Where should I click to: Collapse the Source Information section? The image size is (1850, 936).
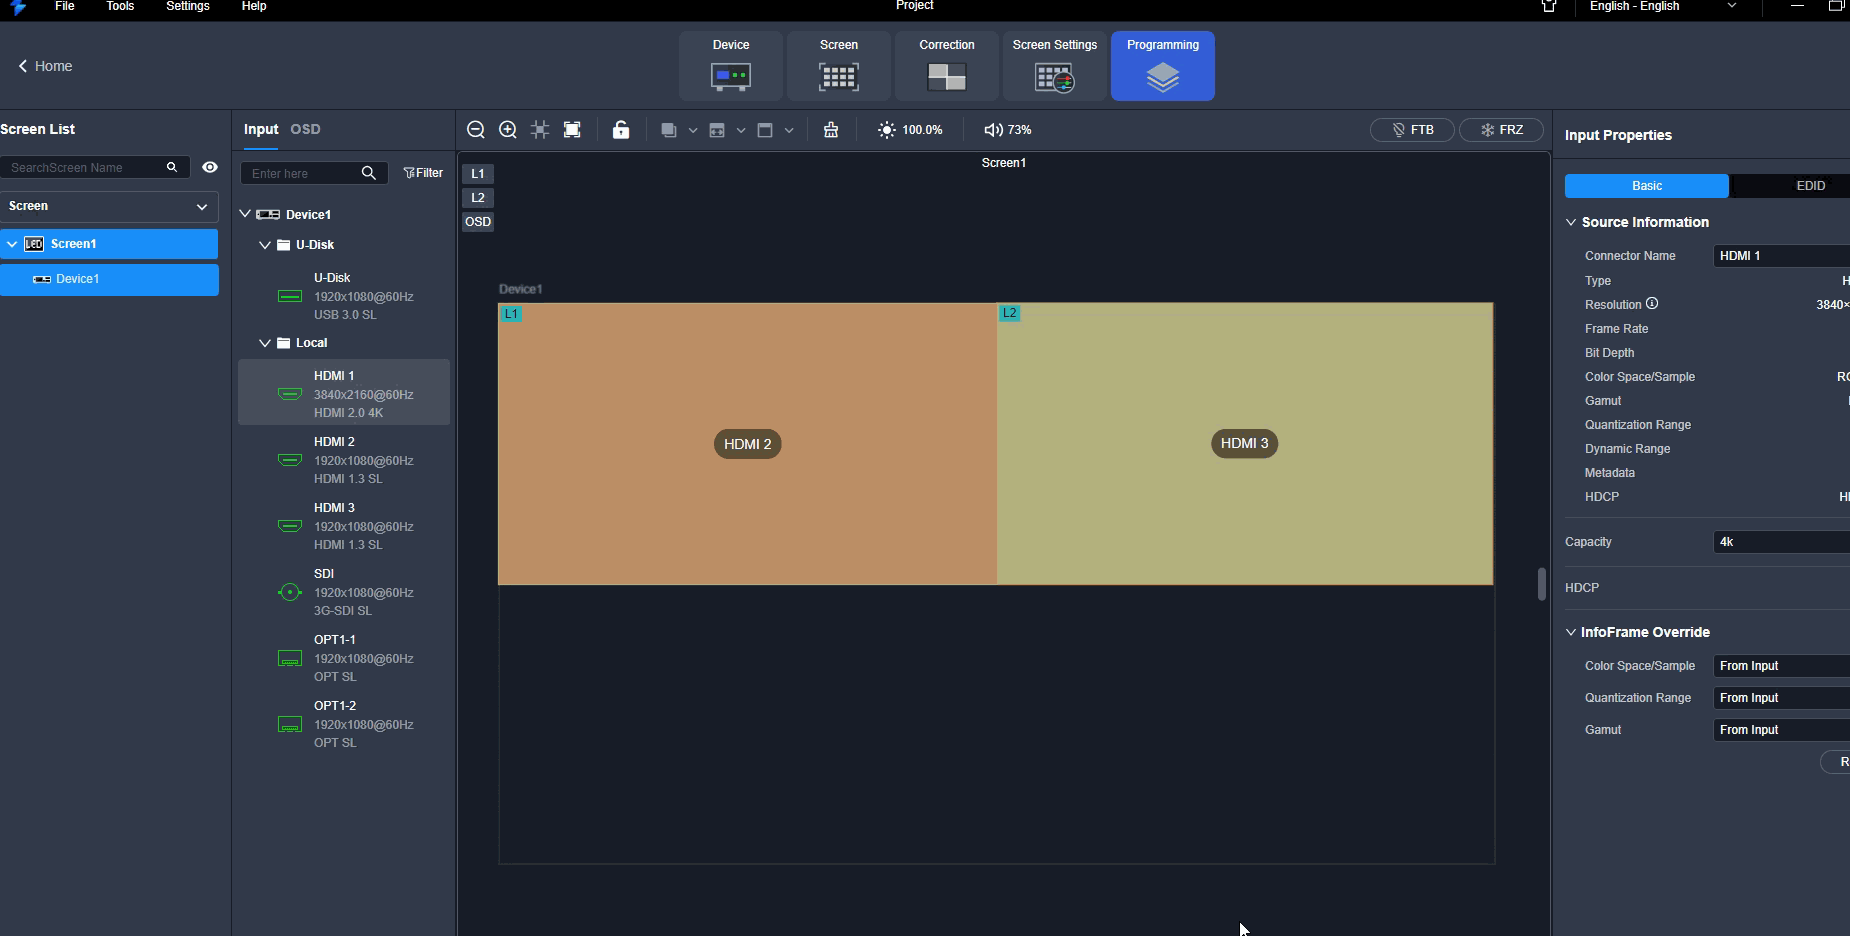[x=1571, y=222]
